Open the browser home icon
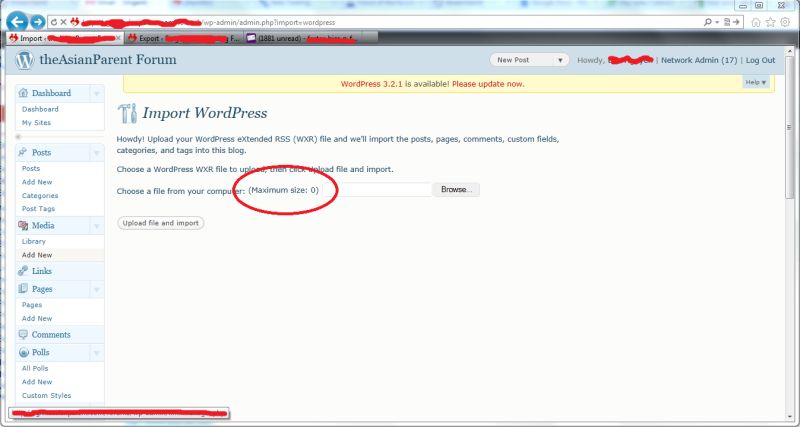The image size is (800, 427). (756, 22)
